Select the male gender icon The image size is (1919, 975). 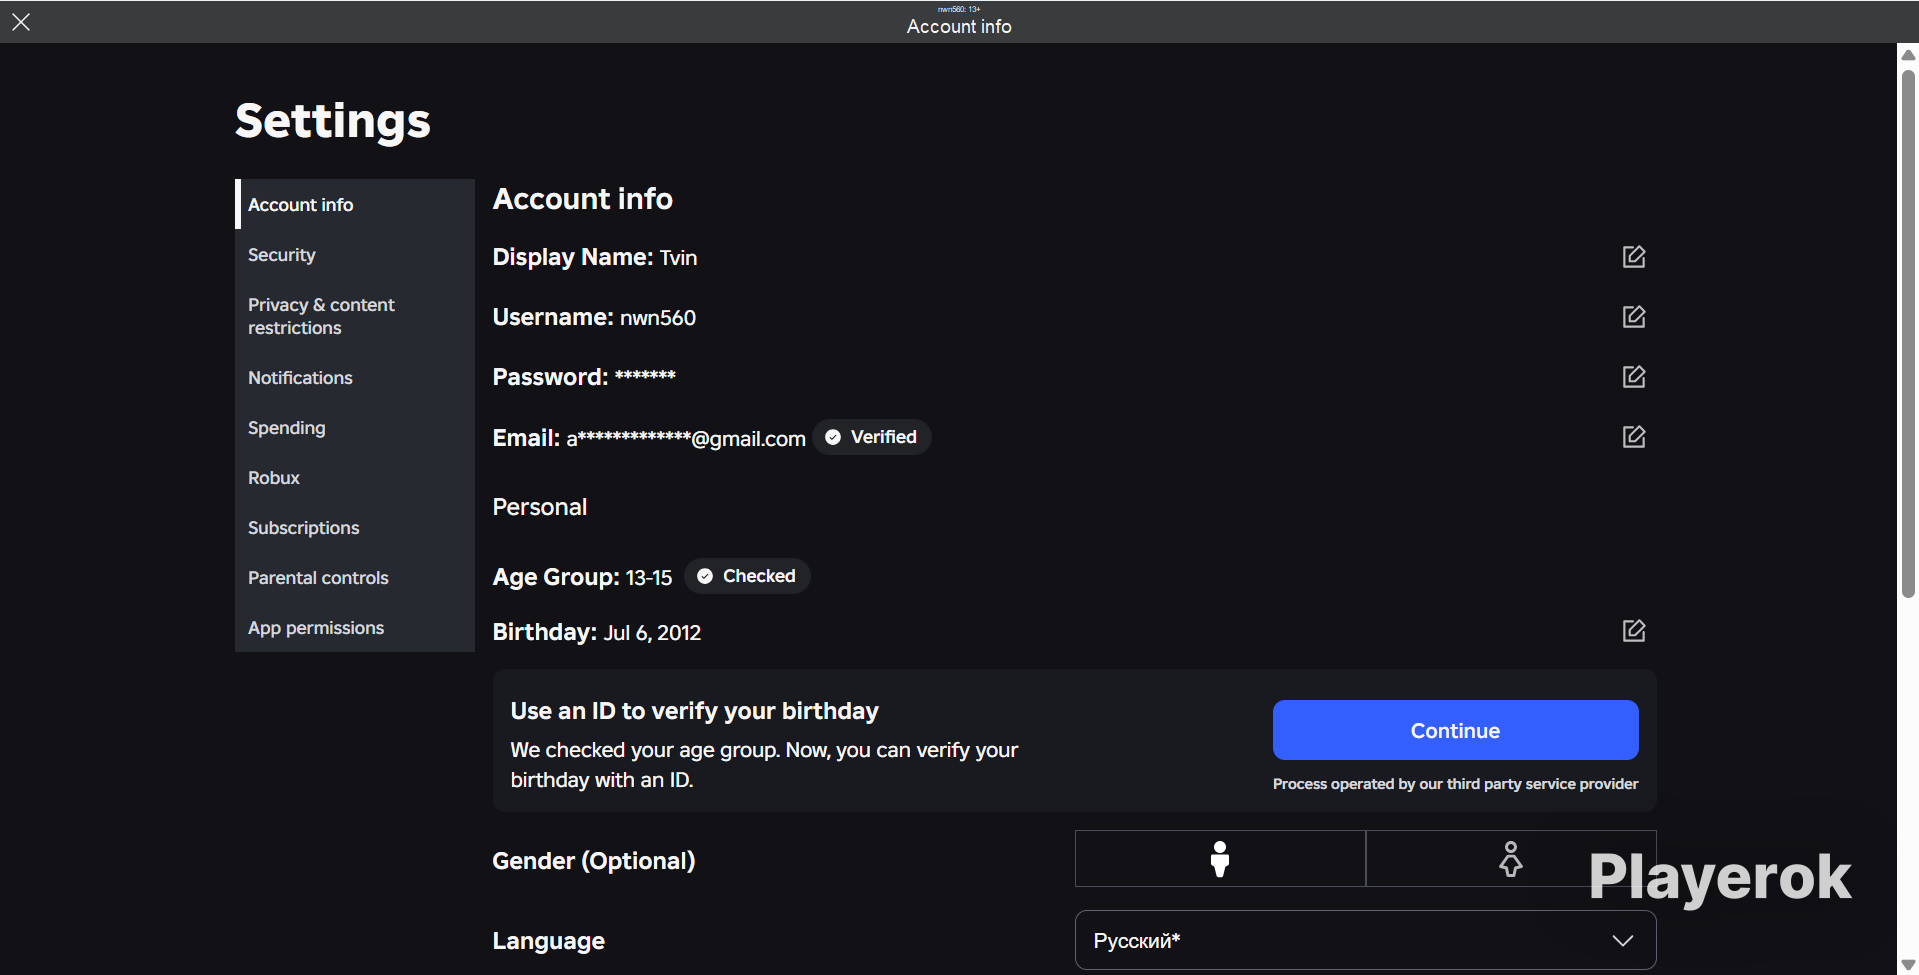[1220, 859]
